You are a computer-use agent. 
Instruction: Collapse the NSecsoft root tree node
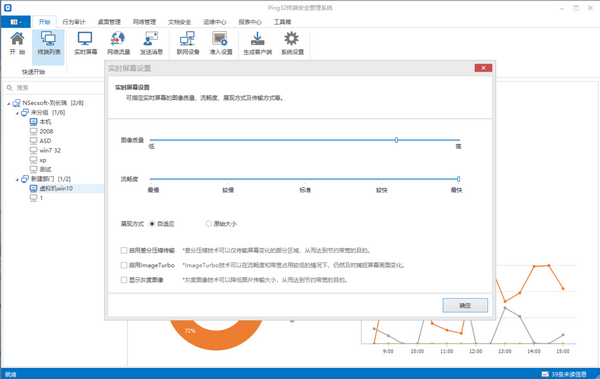coord(8,103)
